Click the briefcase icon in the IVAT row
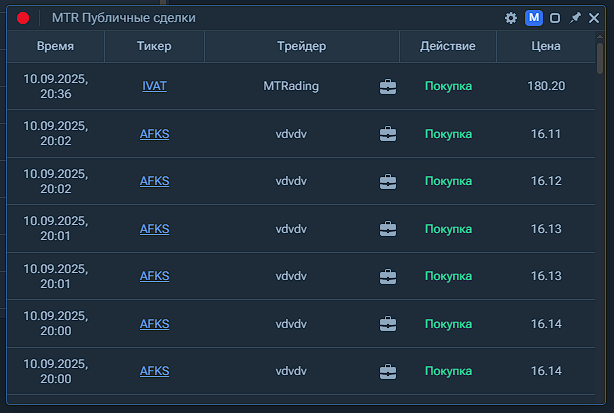Screen dimensions: 614x413 pos(388,86)
